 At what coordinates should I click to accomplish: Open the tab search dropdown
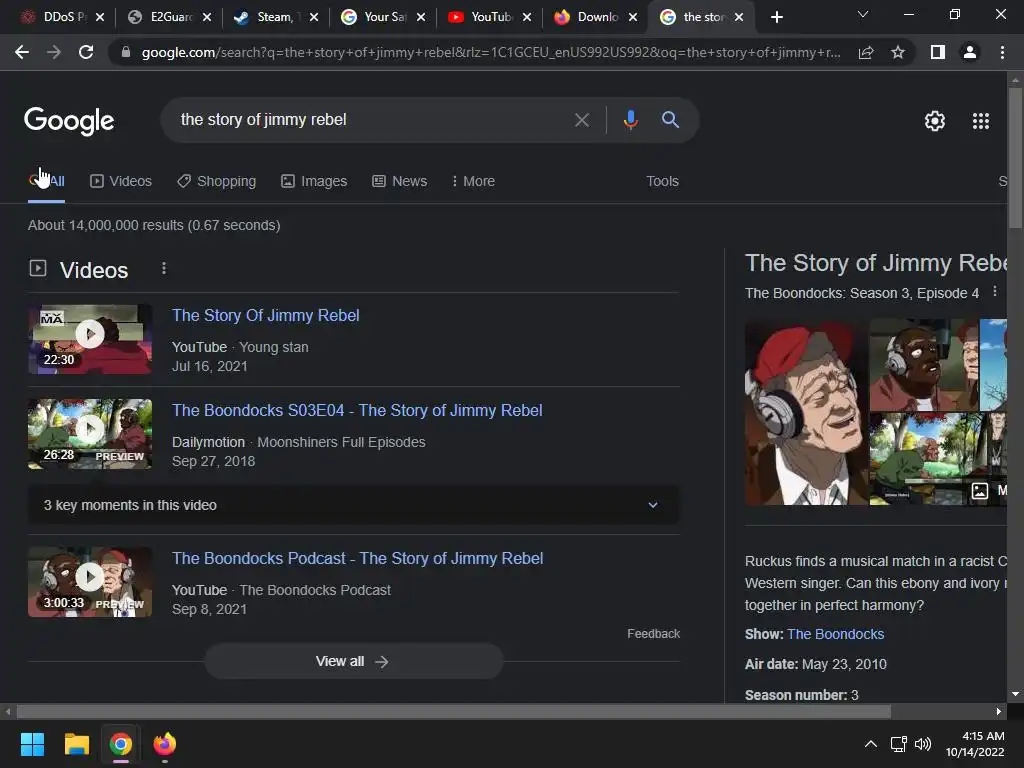863,14
